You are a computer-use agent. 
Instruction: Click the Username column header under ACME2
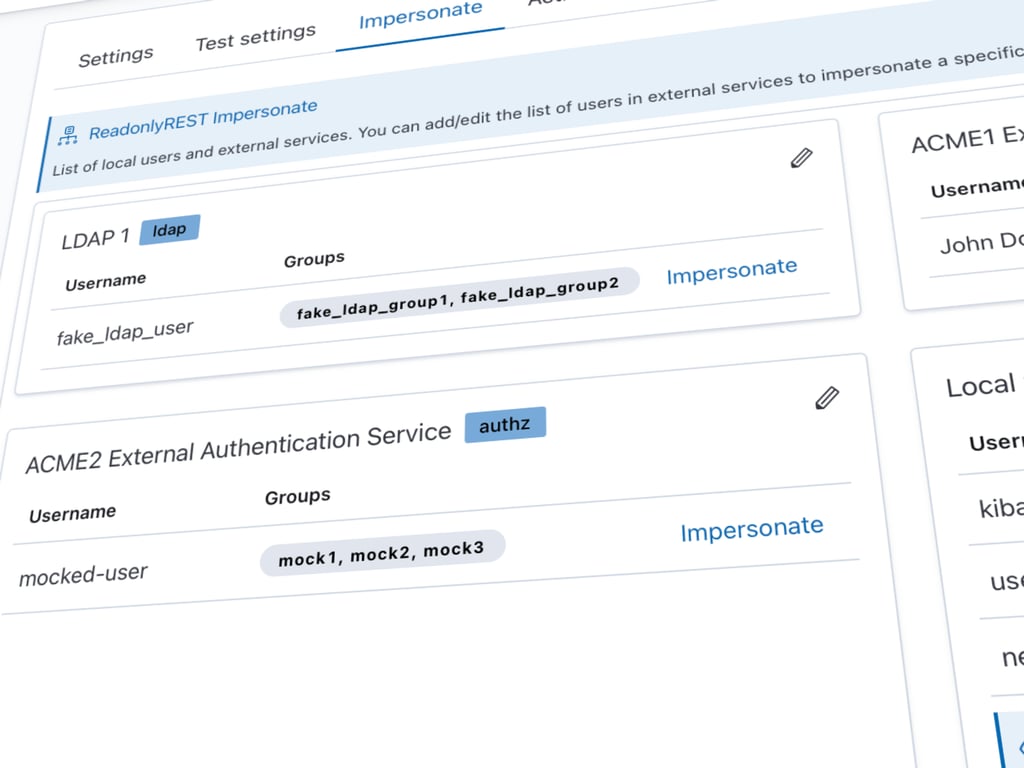[x=72, y=514]
